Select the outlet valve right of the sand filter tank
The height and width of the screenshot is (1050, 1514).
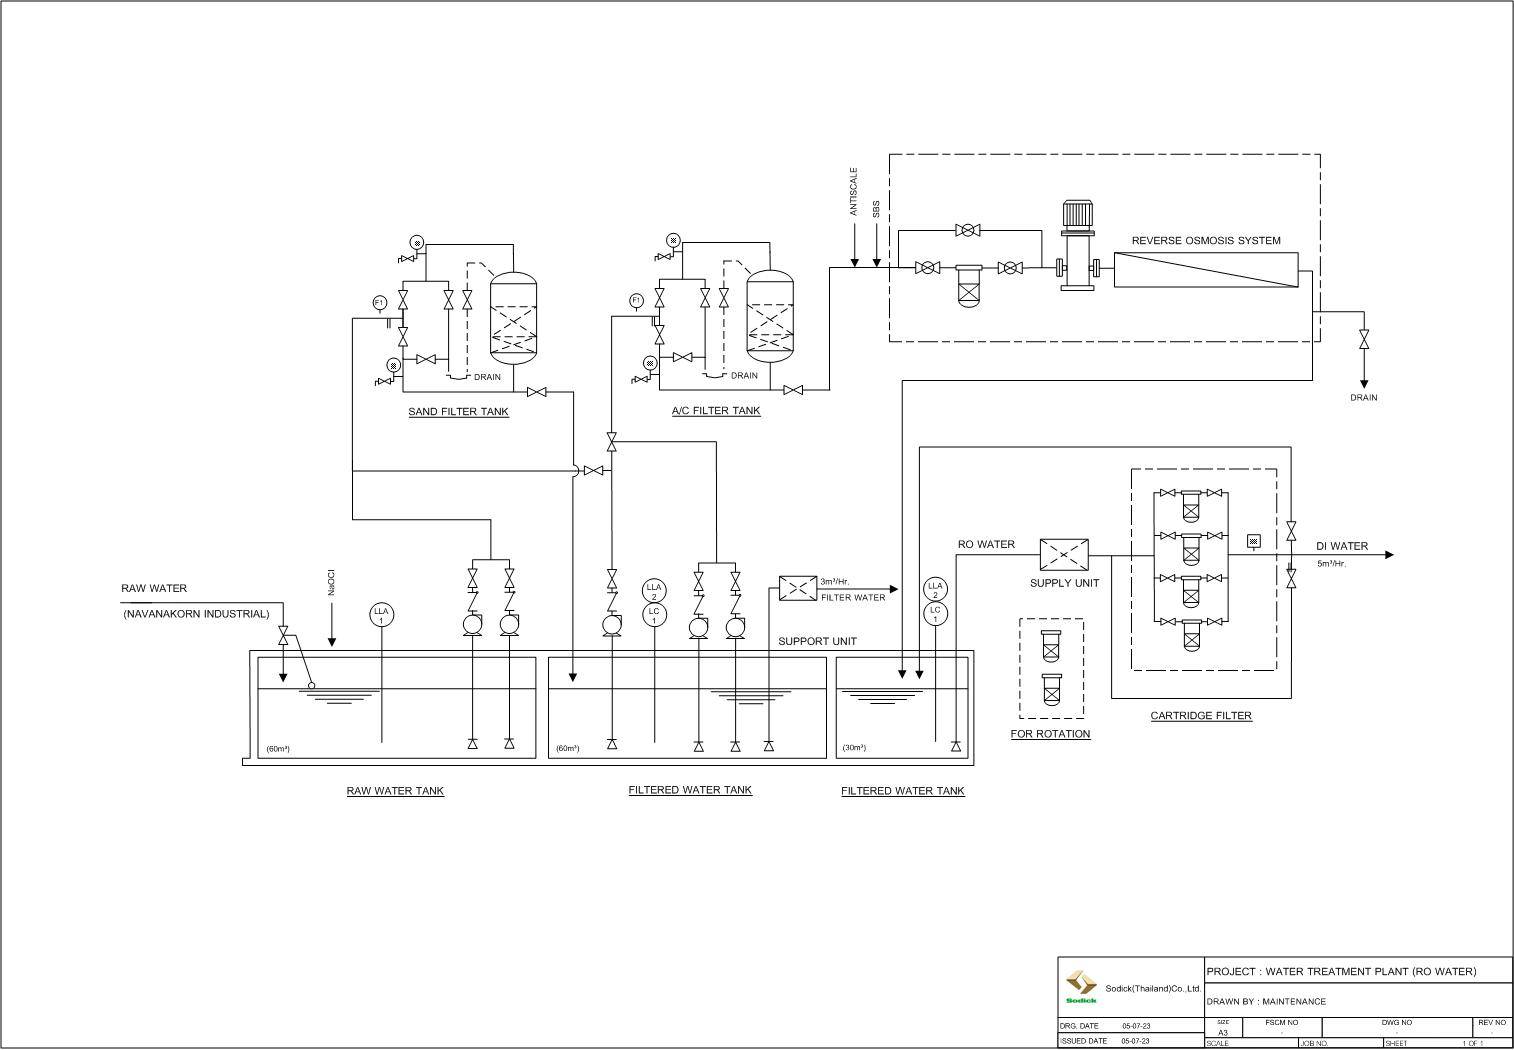click(x=537, y=391)
